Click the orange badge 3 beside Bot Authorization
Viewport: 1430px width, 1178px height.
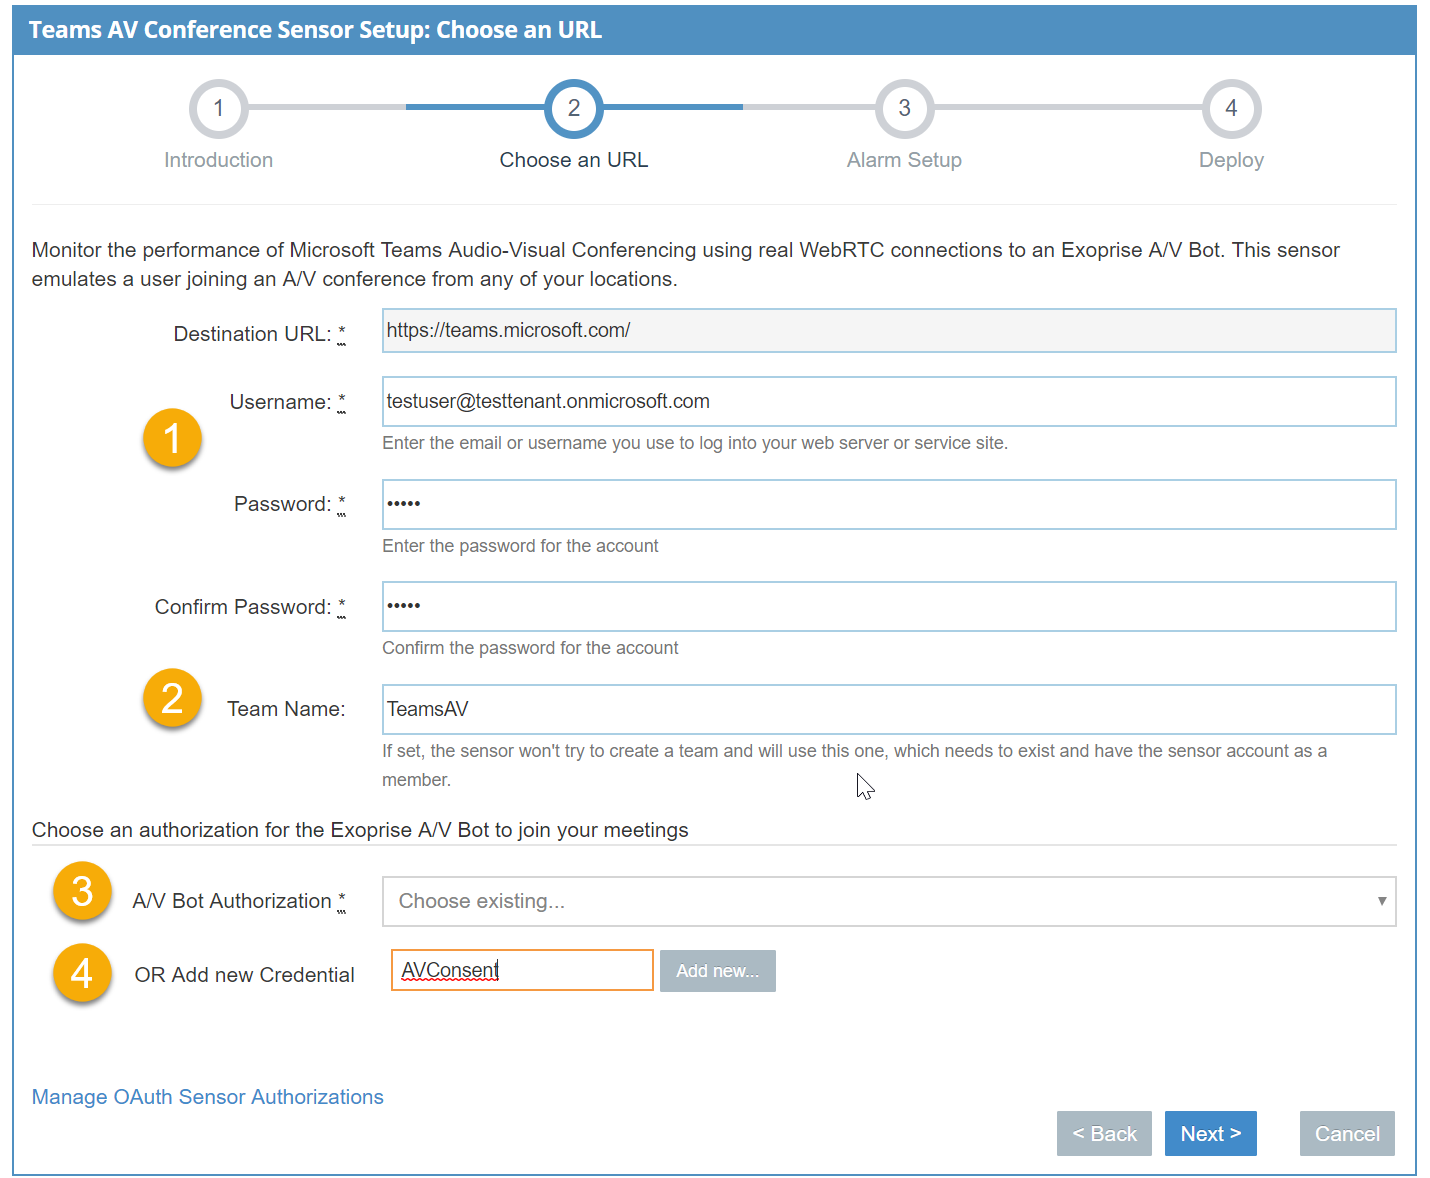coord(81,892)
